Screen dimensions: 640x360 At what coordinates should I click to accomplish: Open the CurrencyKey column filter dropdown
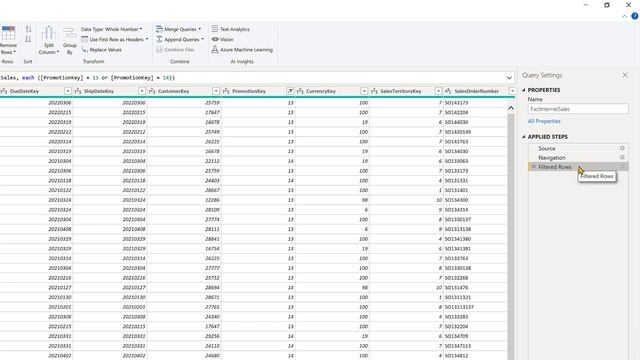364,91
